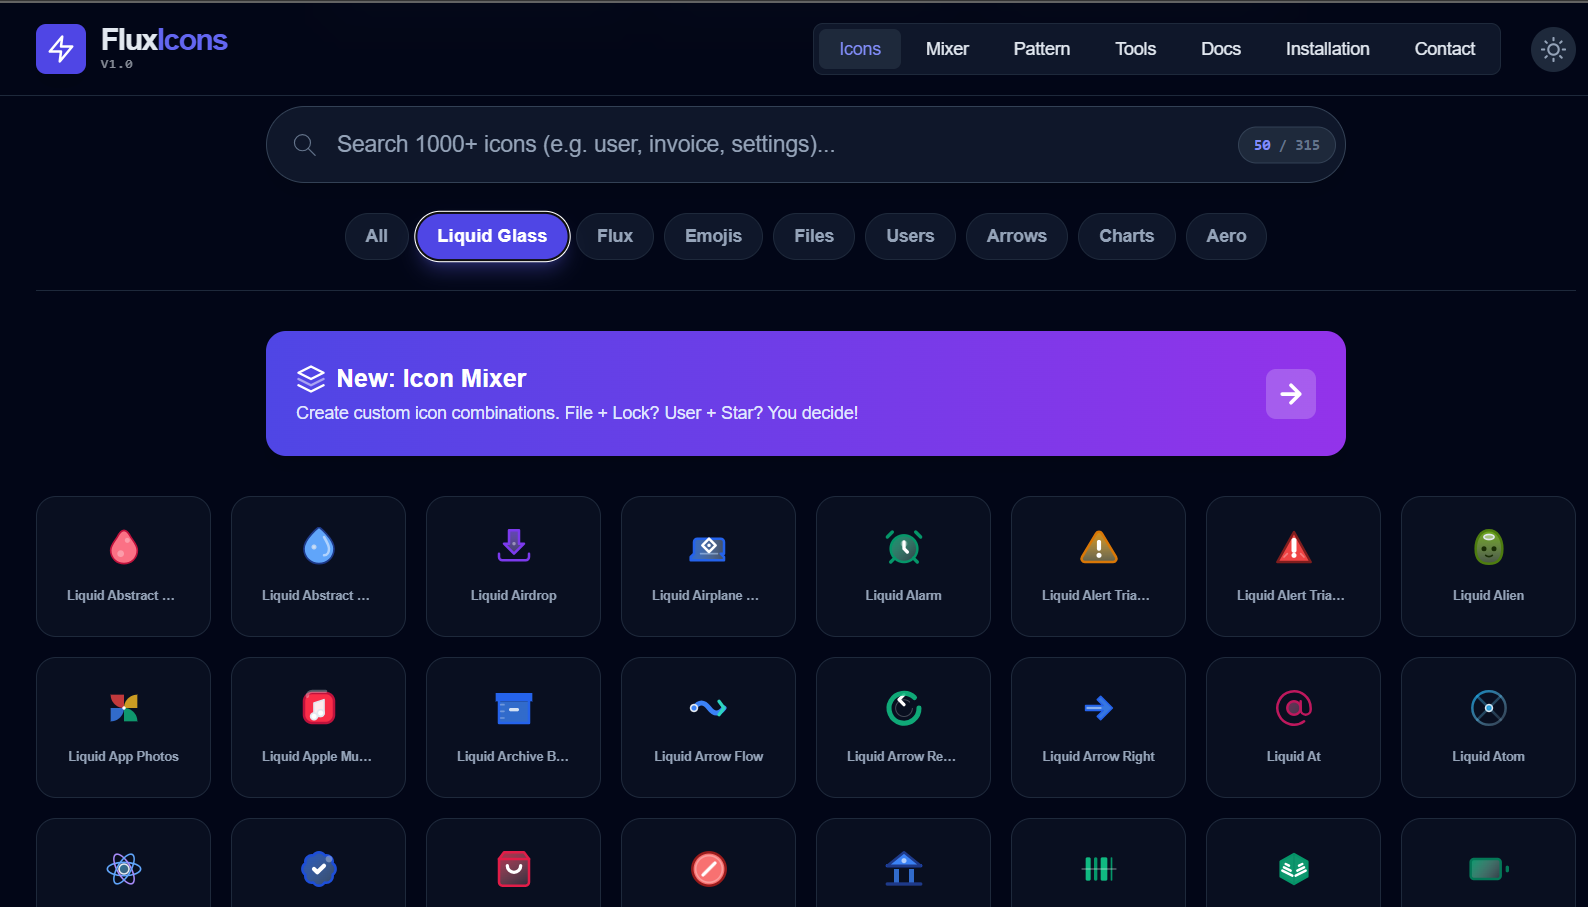The image size is (1588, 907).
Task: Select the atom orbit icon in bottom row
Action: (123, 868)
